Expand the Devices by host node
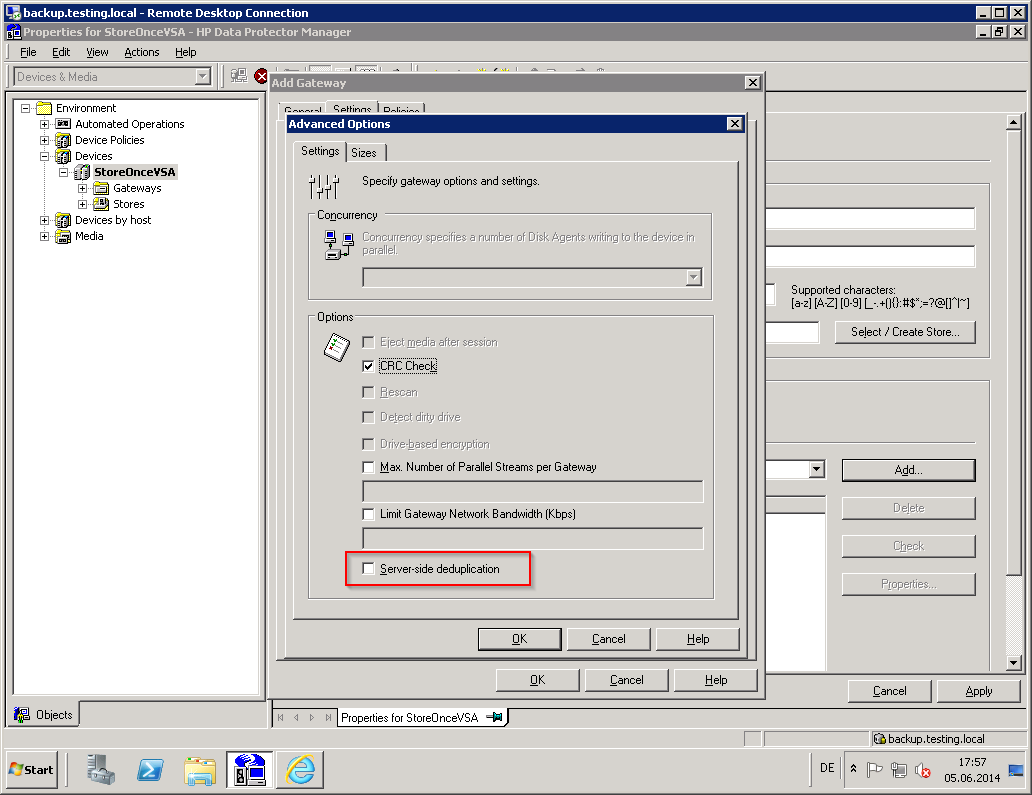1032x795 pixels. (45, 220)
